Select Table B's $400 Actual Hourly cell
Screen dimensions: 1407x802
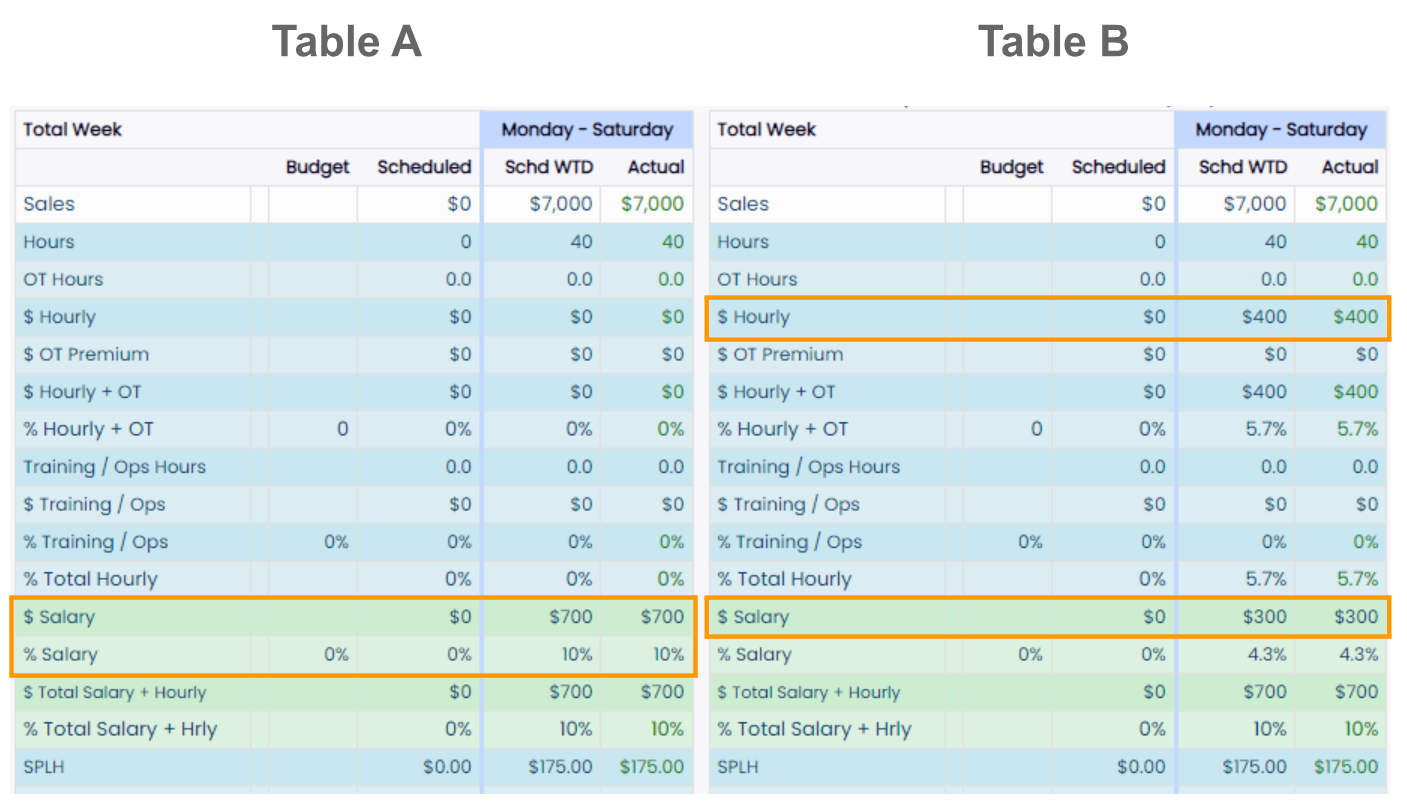(x=1355, y=317)
